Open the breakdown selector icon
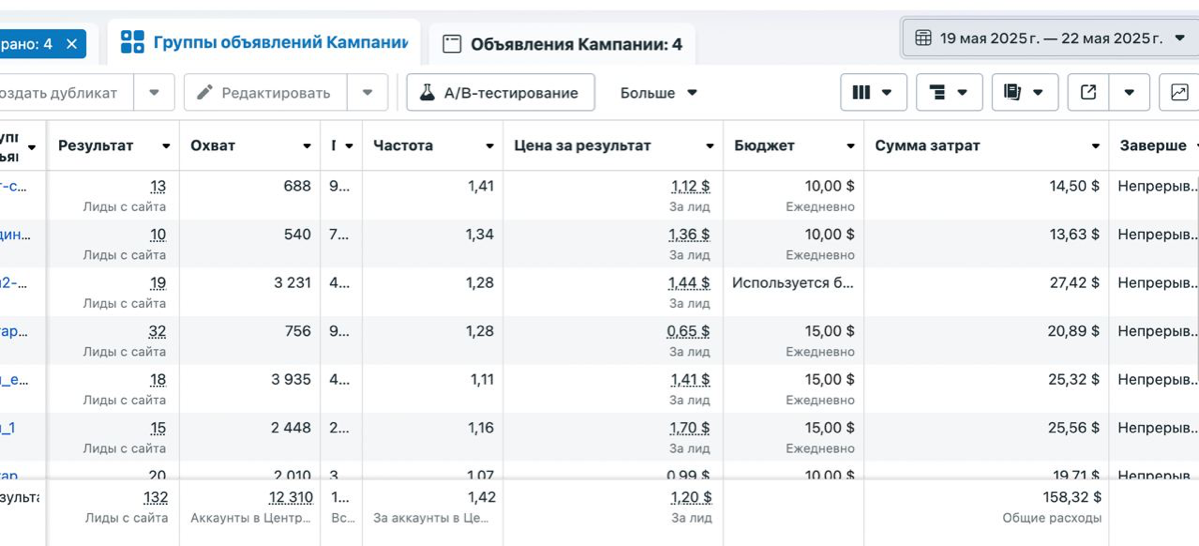The image size is (1199, 546). pos(949,93)
